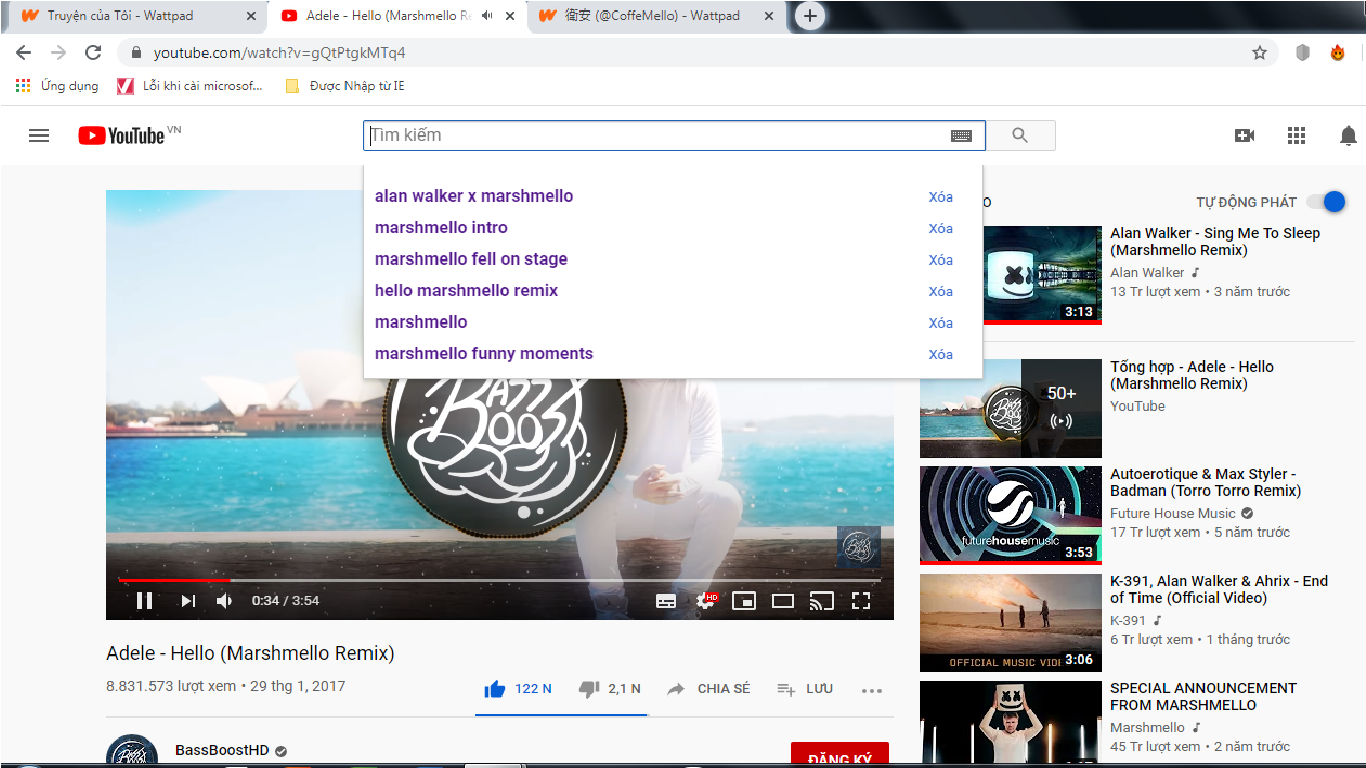Open 'Được Nhập từ IE' bookmarks folder
This screenshot has width=1366, height=768.
345,86
